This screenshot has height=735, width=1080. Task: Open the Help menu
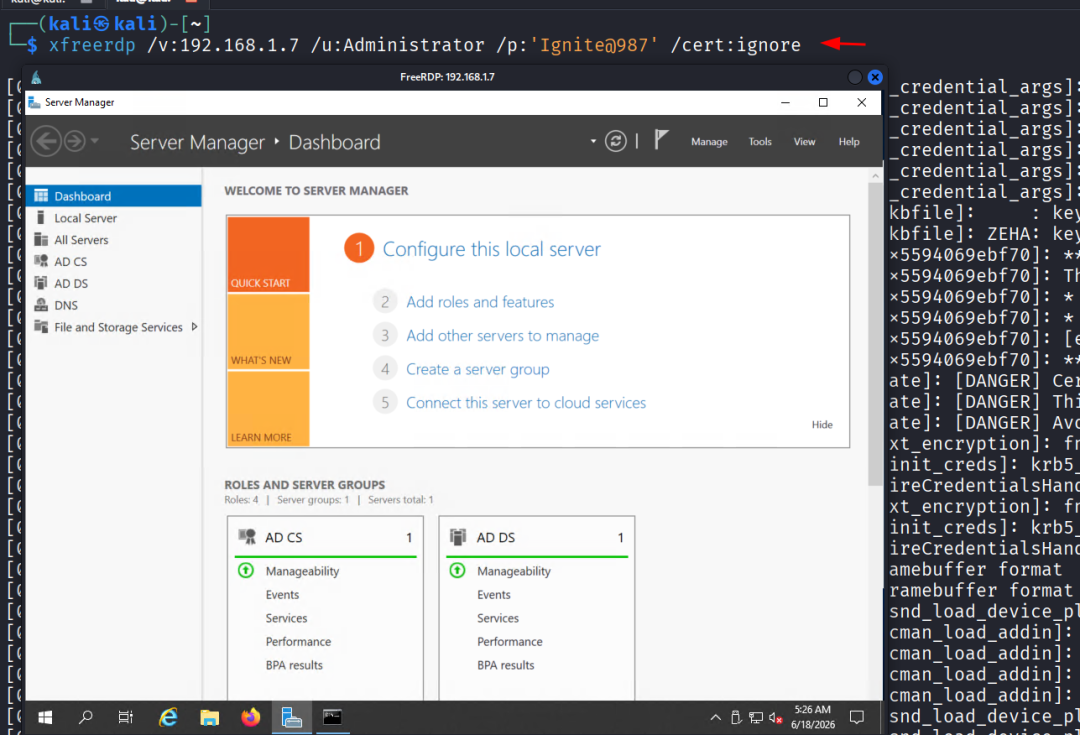tap(849, 141)
